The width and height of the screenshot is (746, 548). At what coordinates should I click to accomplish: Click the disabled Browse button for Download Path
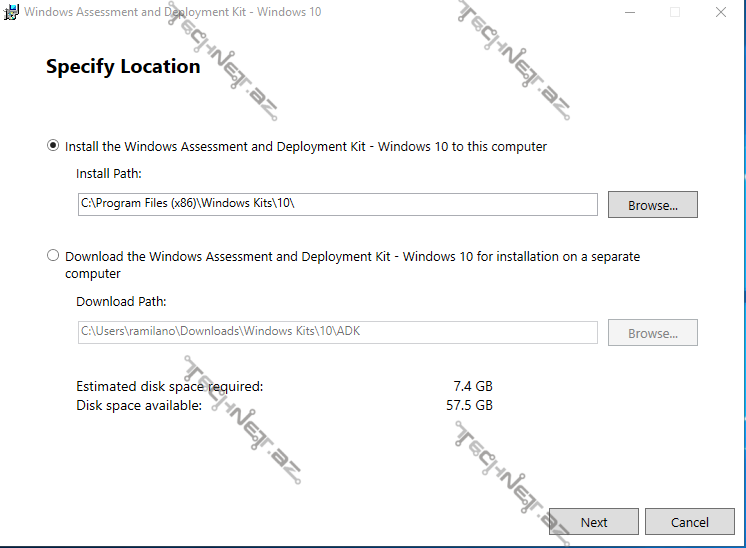652,333
